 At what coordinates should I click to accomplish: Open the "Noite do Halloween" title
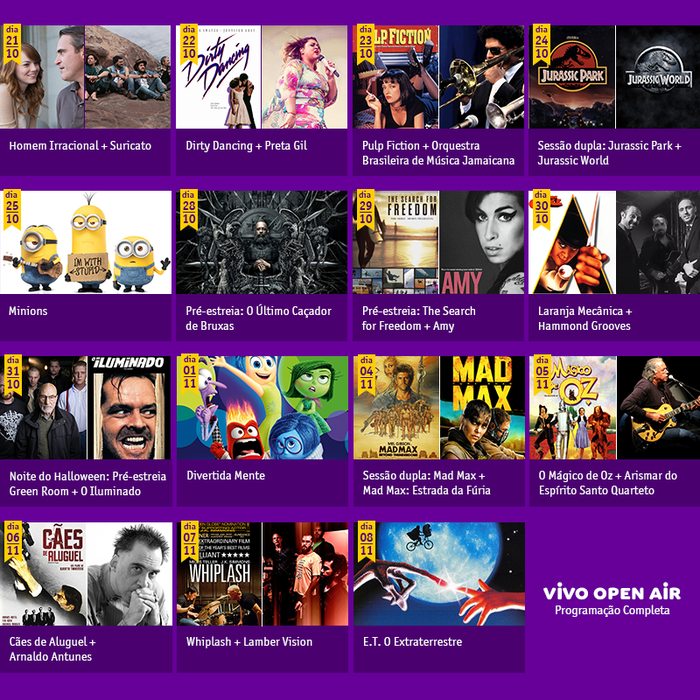point(88,483)
